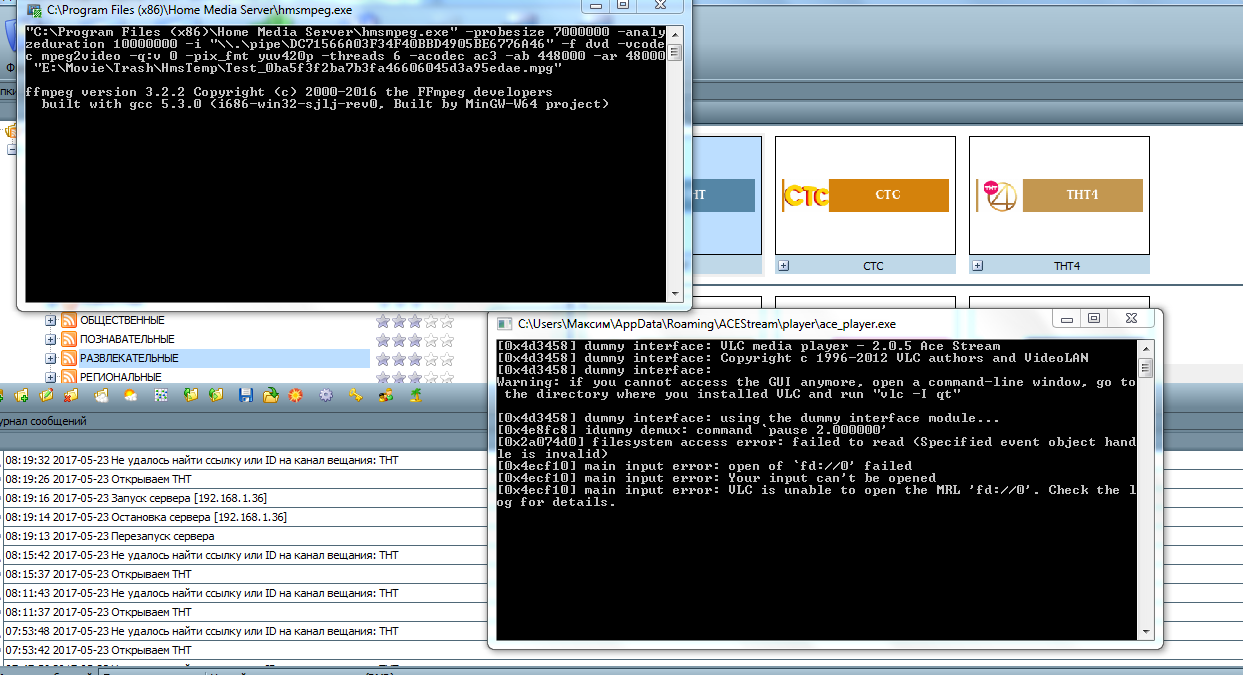Click the red starburst icon in toolbar

[x=295, y=396]
